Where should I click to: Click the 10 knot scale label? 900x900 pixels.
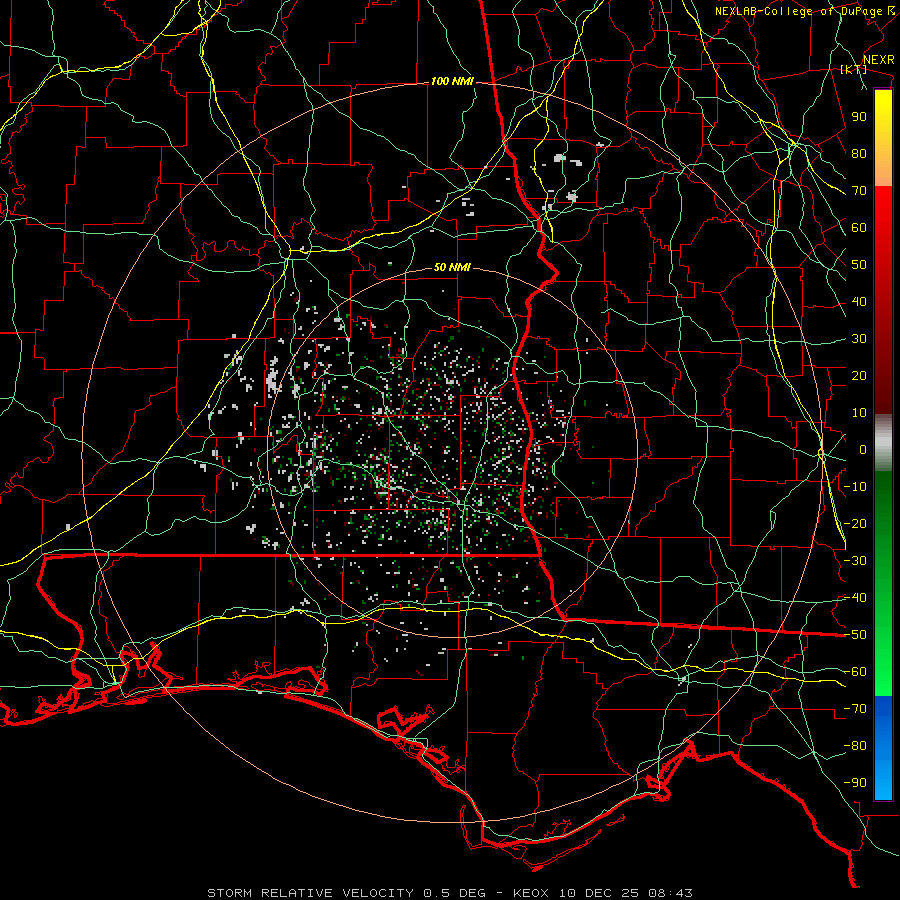pos(859,413)
